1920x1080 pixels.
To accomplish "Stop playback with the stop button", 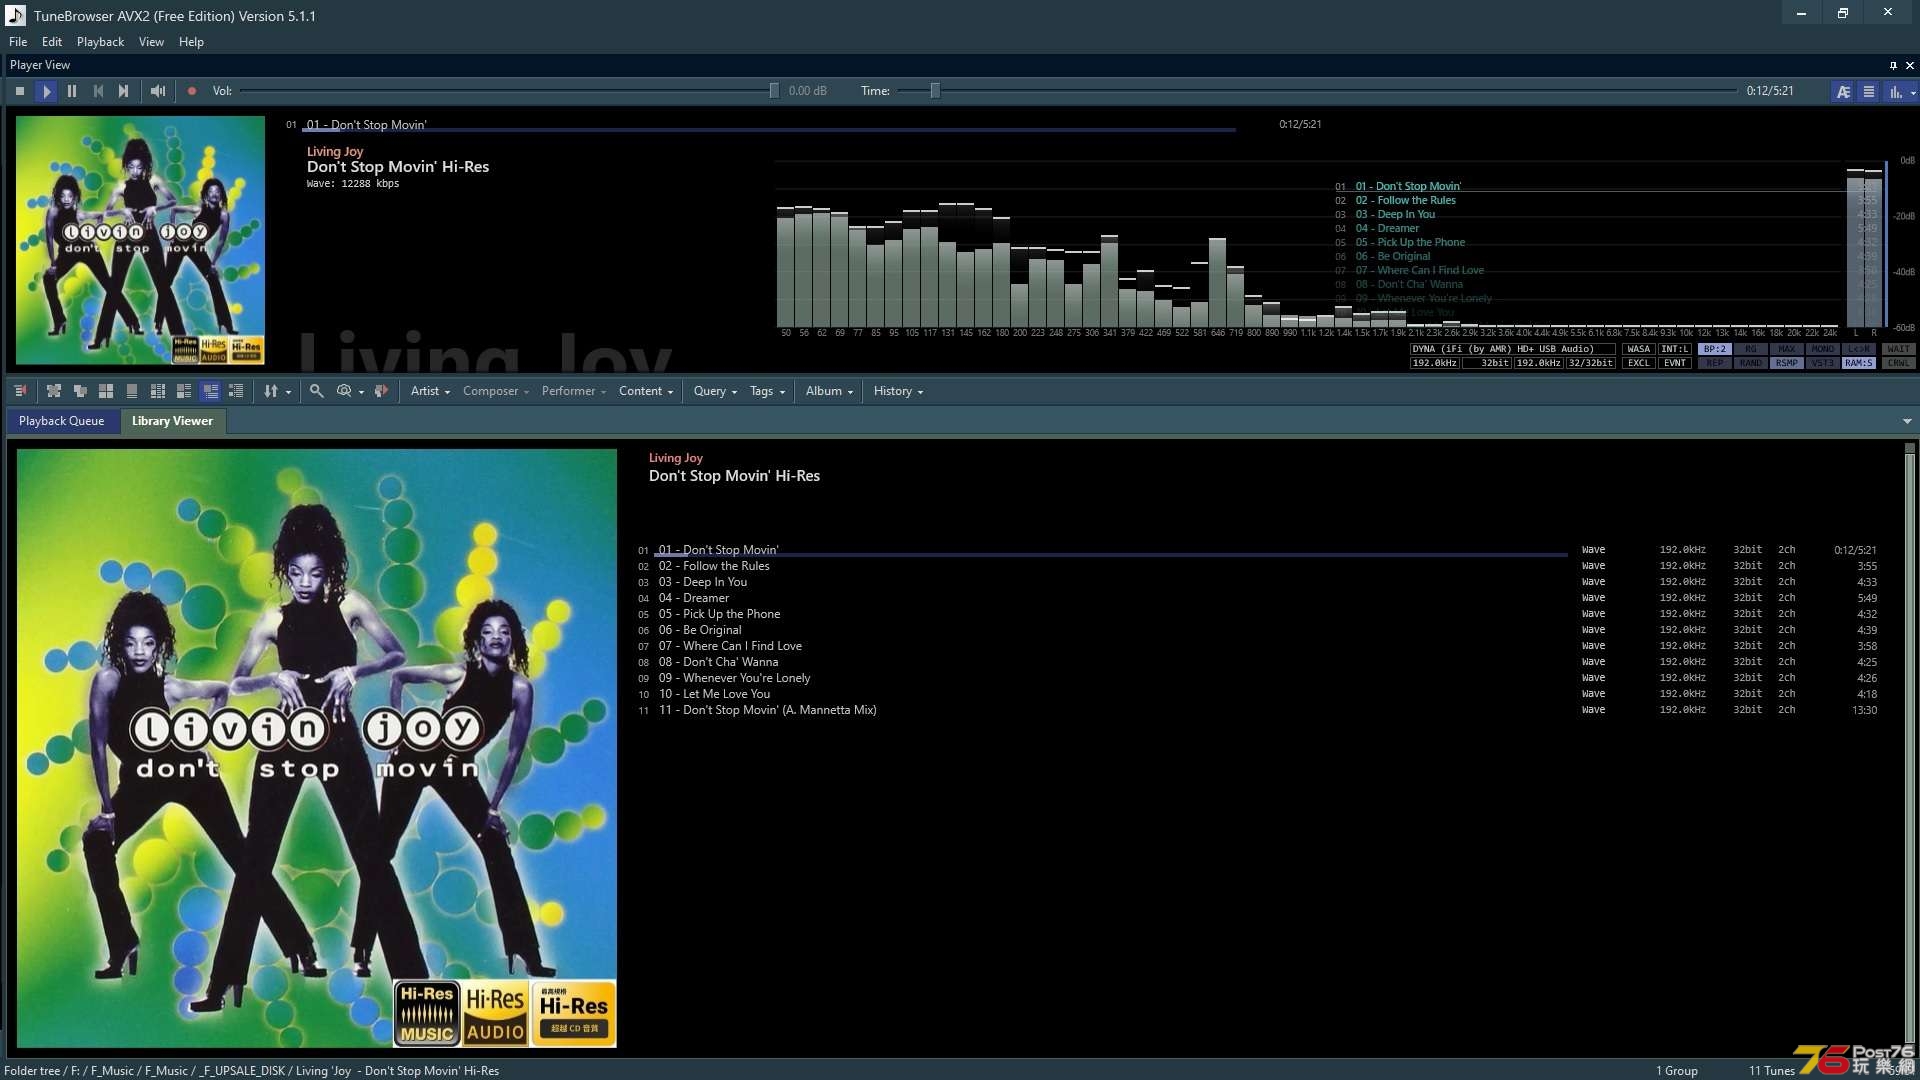I will coord(20,91).
